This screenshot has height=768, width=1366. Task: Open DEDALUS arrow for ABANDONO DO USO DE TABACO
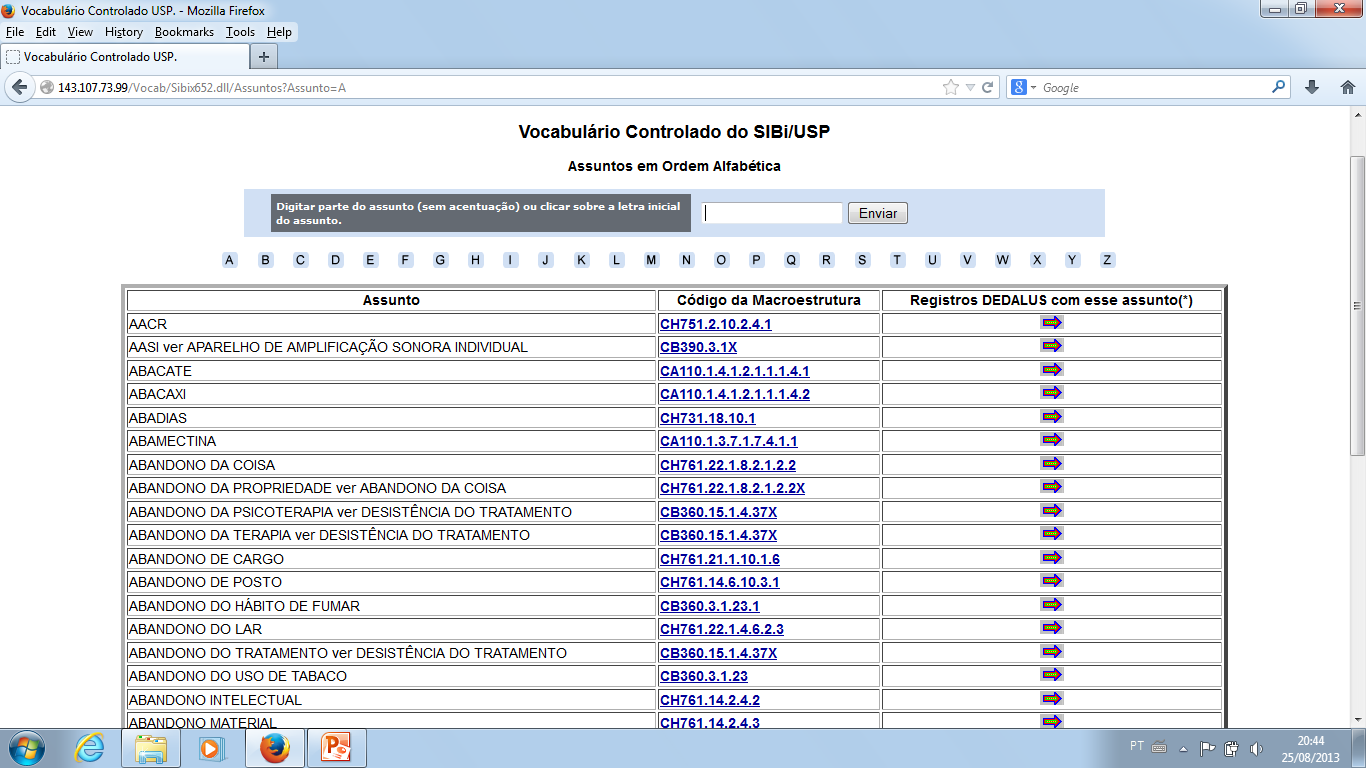click(1051, 675)
